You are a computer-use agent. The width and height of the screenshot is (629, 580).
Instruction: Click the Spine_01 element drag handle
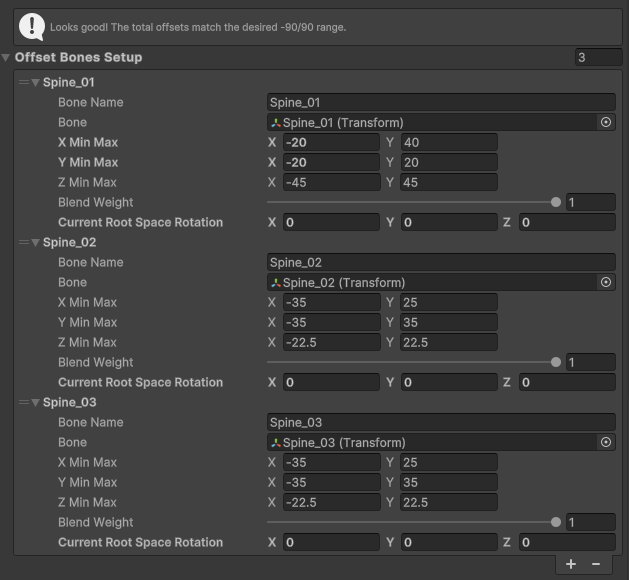24,82
